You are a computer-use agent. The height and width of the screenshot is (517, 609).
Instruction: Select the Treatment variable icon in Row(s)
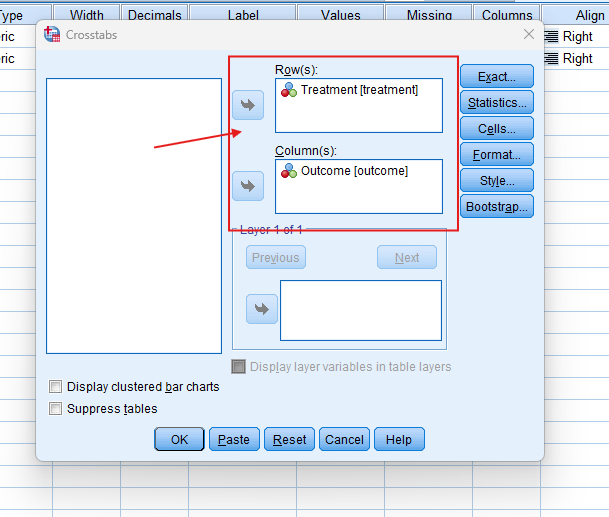[288, 90]
